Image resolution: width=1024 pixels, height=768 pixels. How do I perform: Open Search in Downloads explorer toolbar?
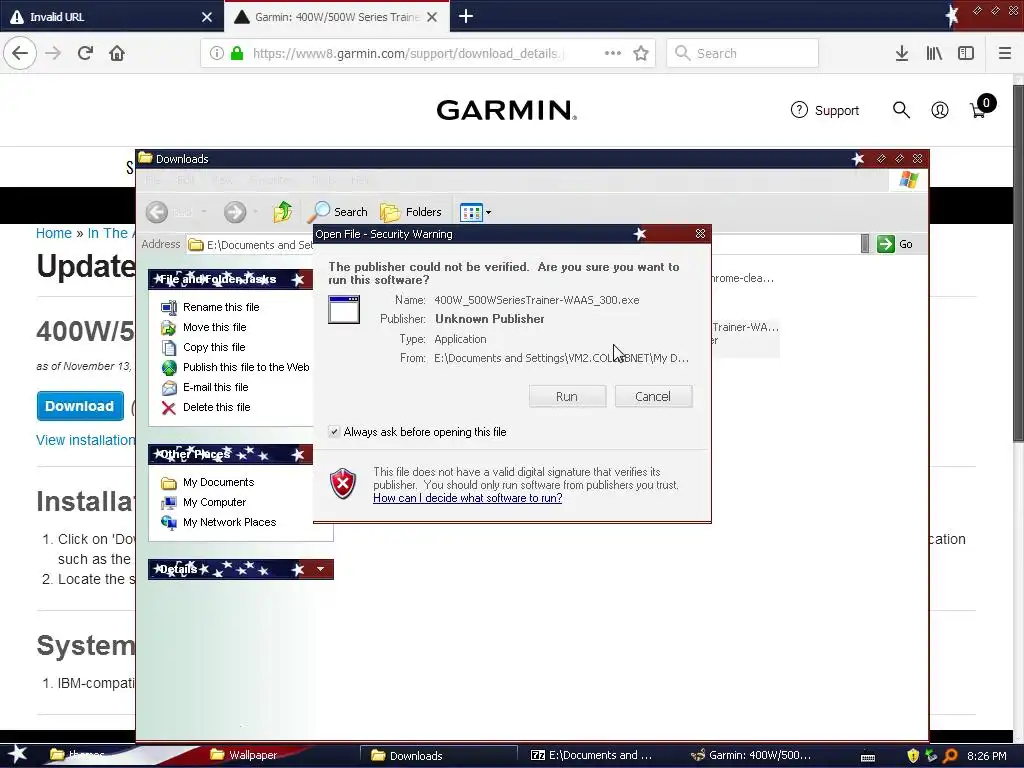tap(338, 212)
